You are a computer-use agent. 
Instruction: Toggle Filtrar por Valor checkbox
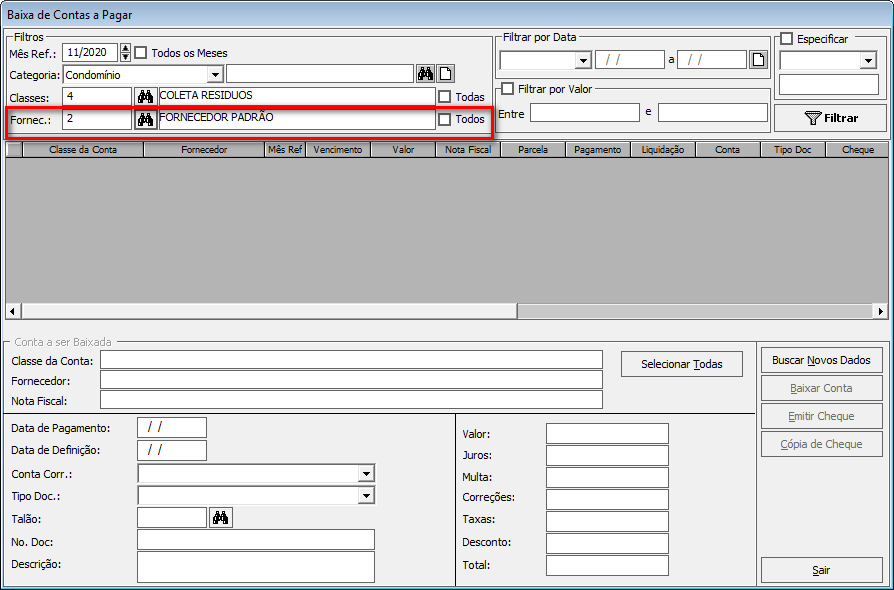(507, 89)
